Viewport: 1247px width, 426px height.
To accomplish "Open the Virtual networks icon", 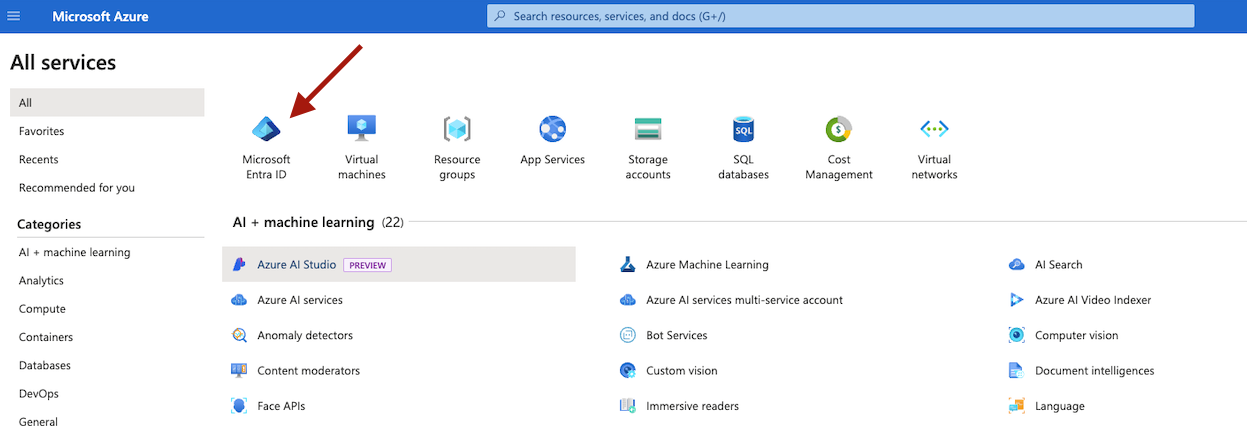I will coord(934,129).
